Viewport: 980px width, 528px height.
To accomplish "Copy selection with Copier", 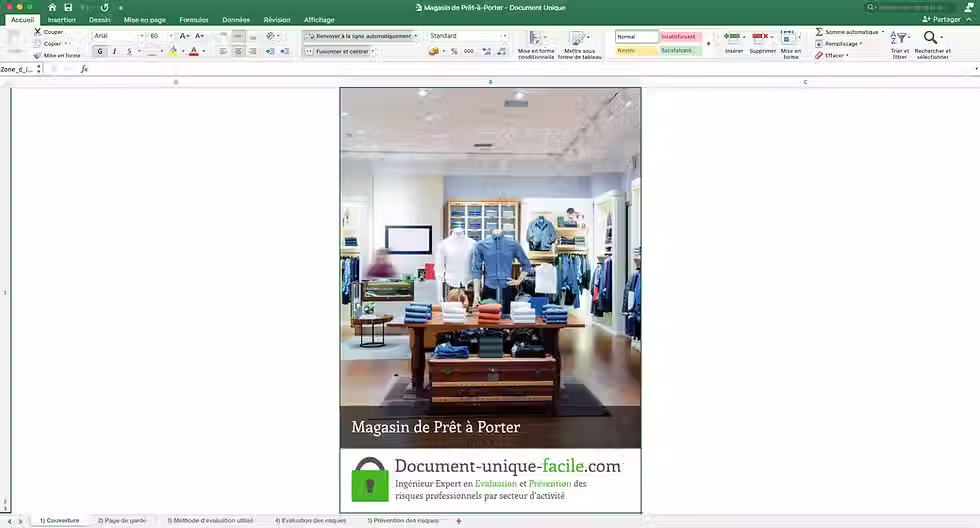I will [48, 44].
